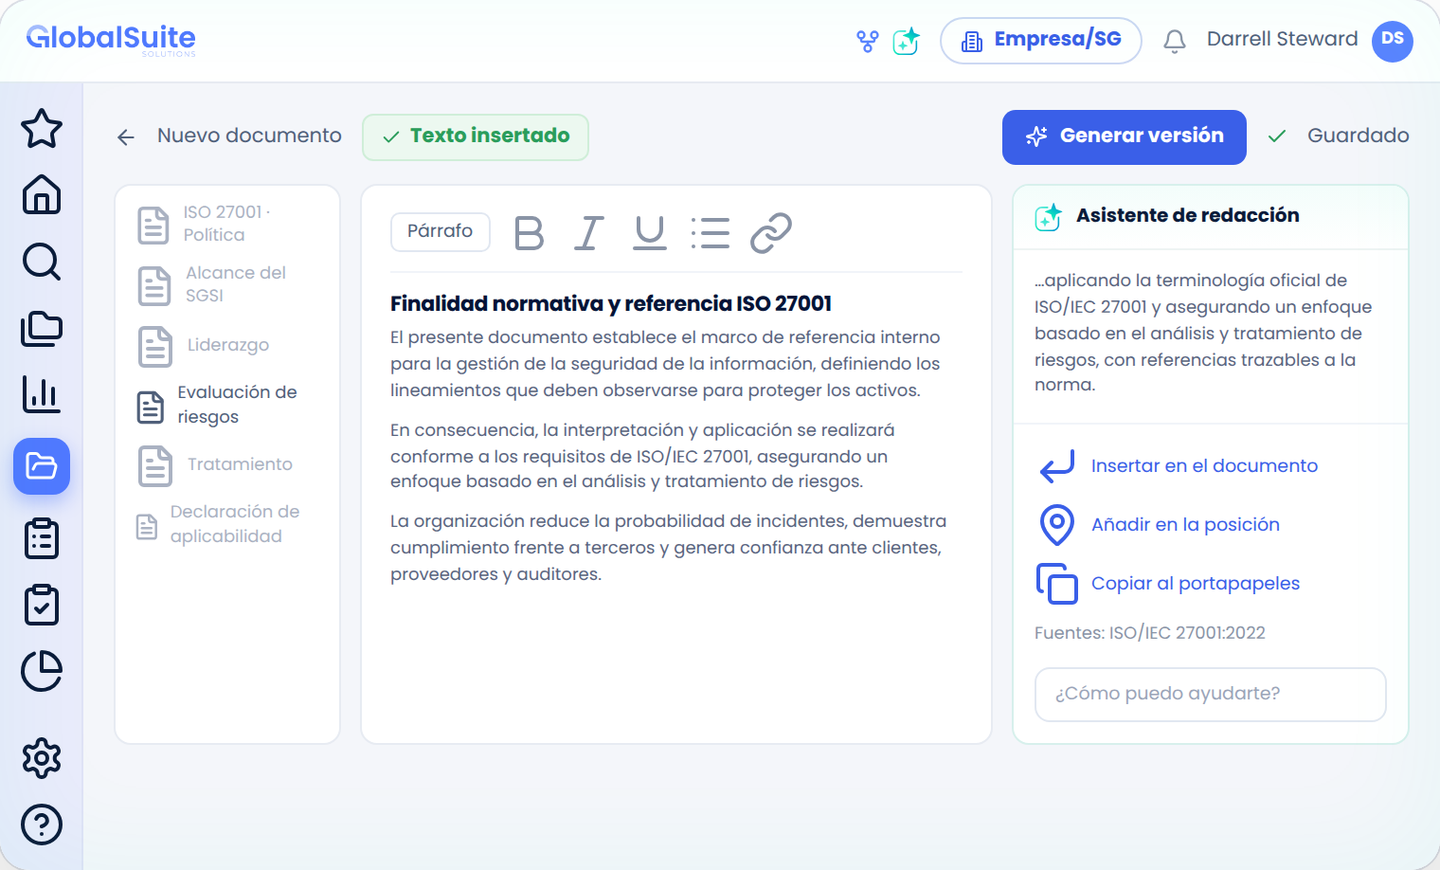Click the copy squares icon
This screenshot has width=1440, height=870.
pyautogui.click(x=1057, y=583)
